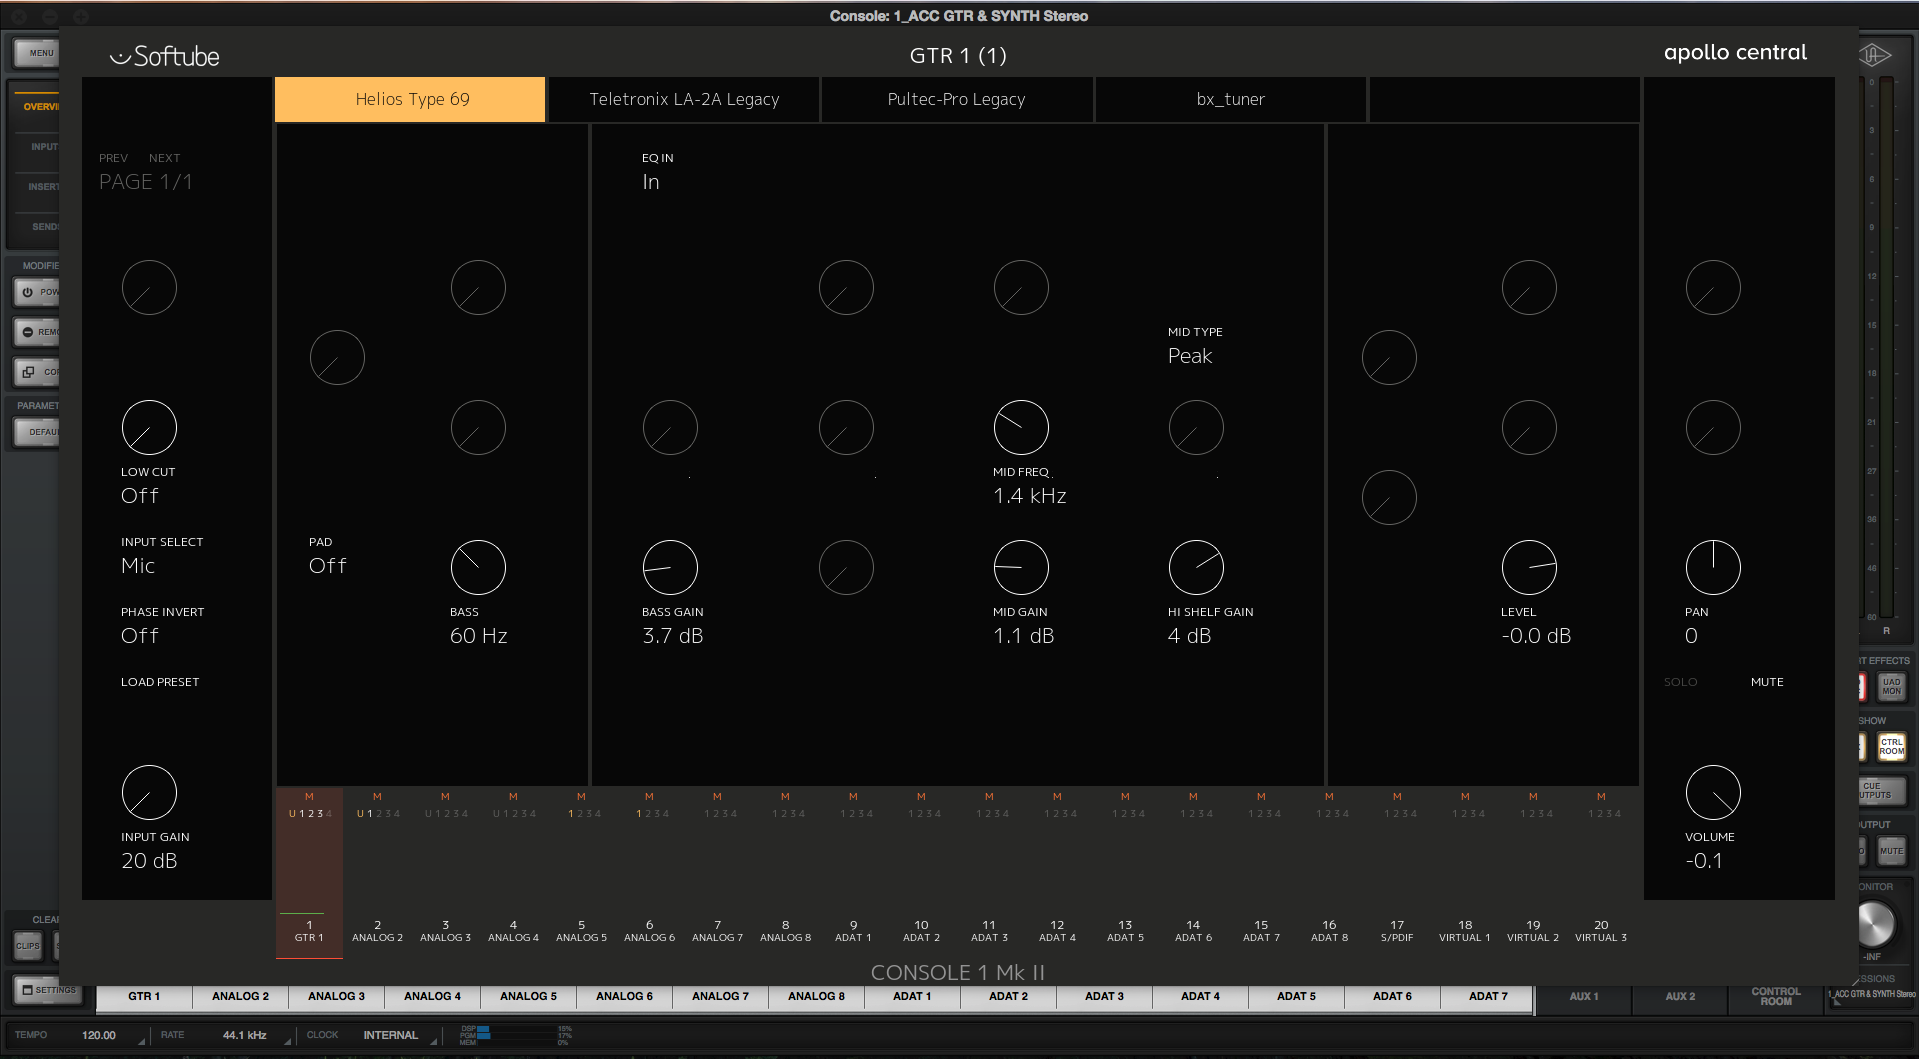
Task: Clear clips with the CLIPS button
Action: (27, 945)
